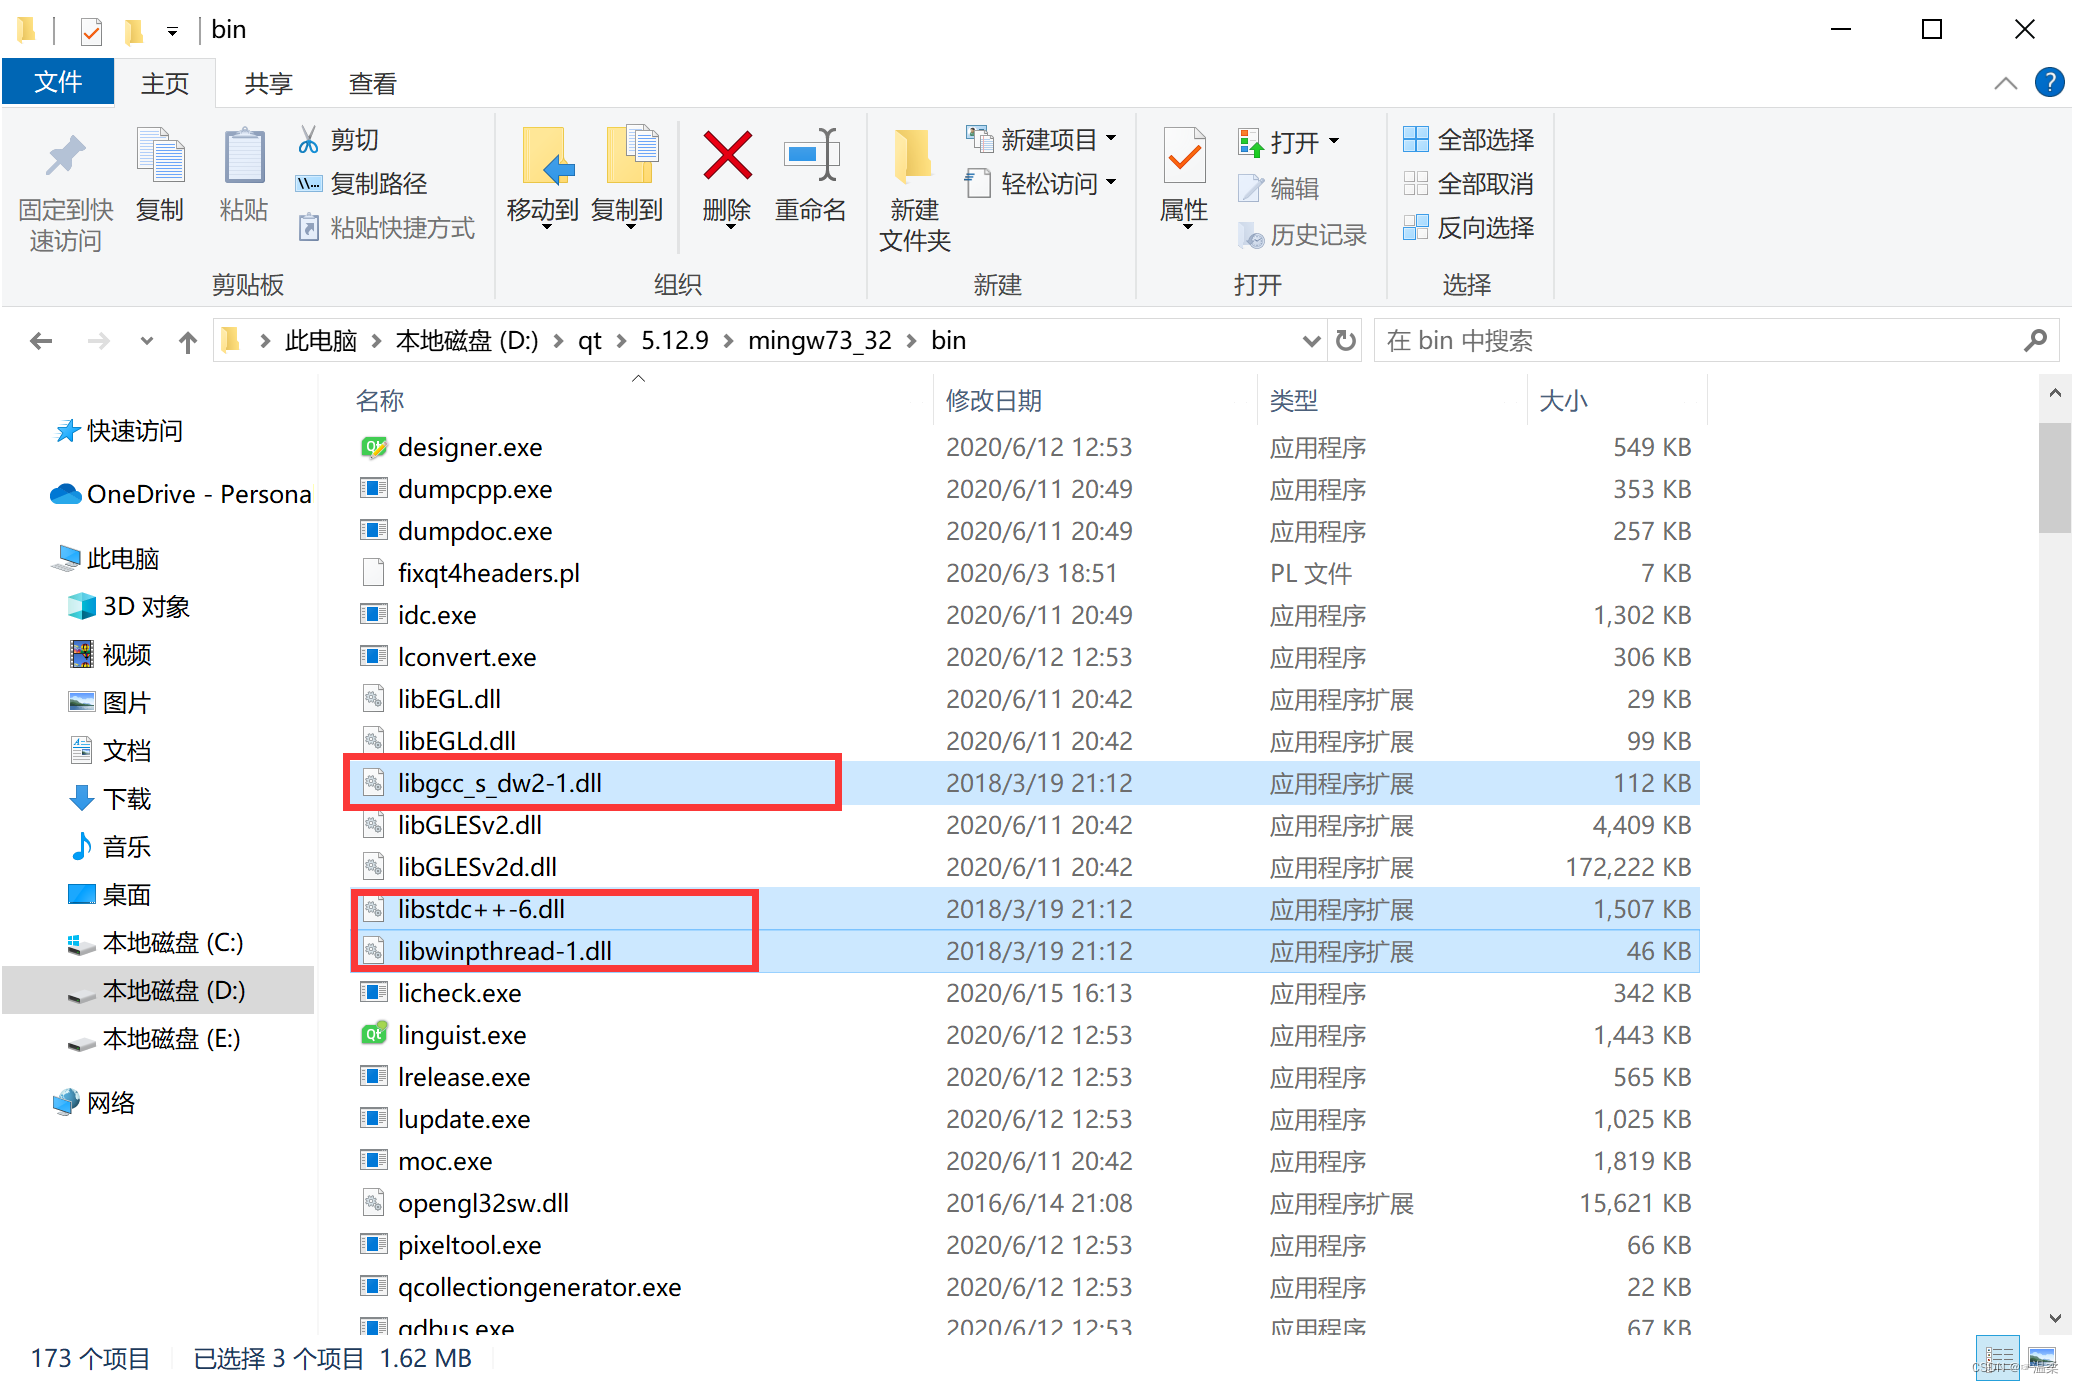Viewport: 2074px width, 1383px height.
Task: Click the scissors Cut icon
Action: [309, 140]
